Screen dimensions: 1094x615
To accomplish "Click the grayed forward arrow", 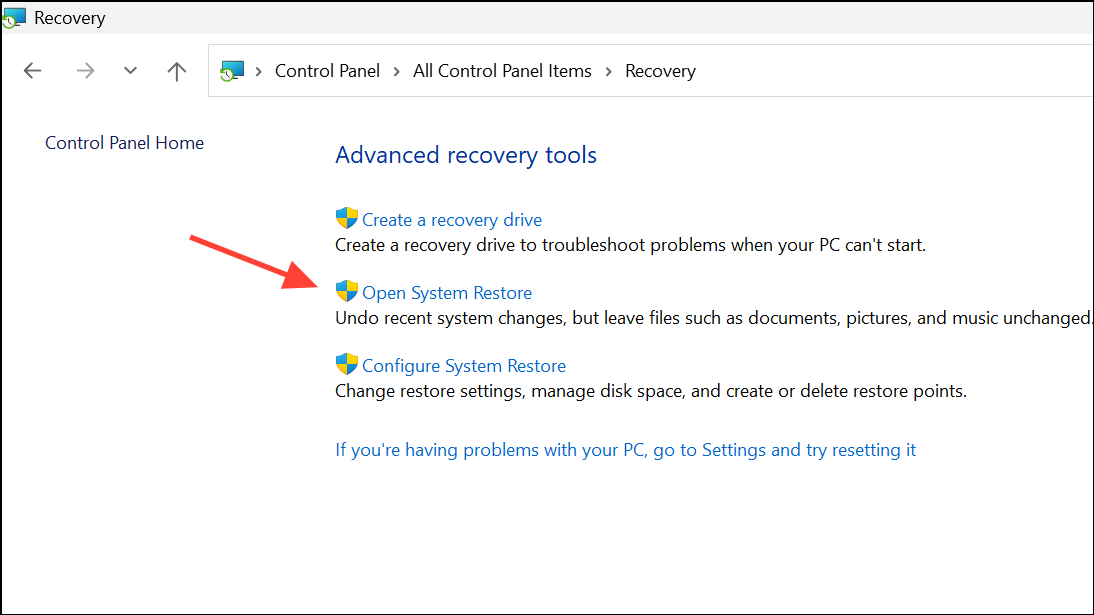I will (85, 70).
